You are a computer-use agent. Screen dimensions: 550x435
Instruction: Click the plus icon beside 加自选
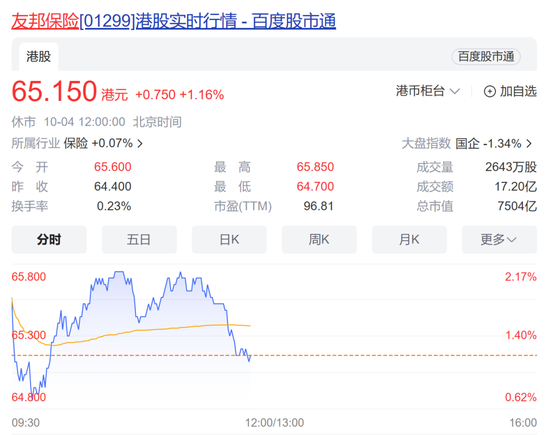[x=490, y=92]
